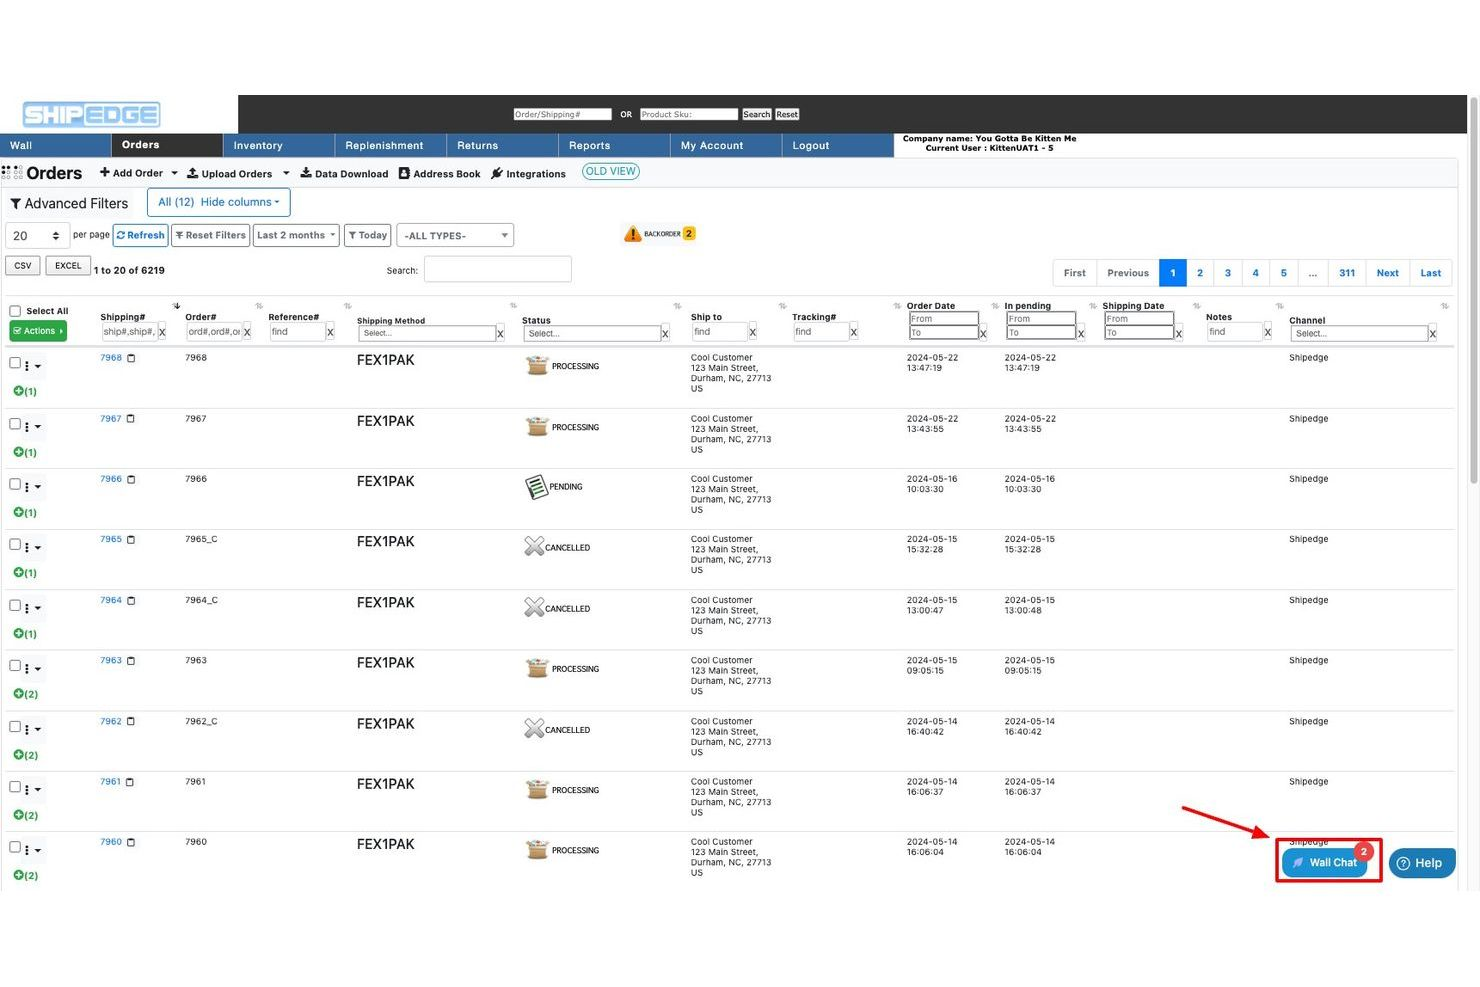Open the Reports menu tab
This screenshot has height=987, width=1480.
(589, 146)
